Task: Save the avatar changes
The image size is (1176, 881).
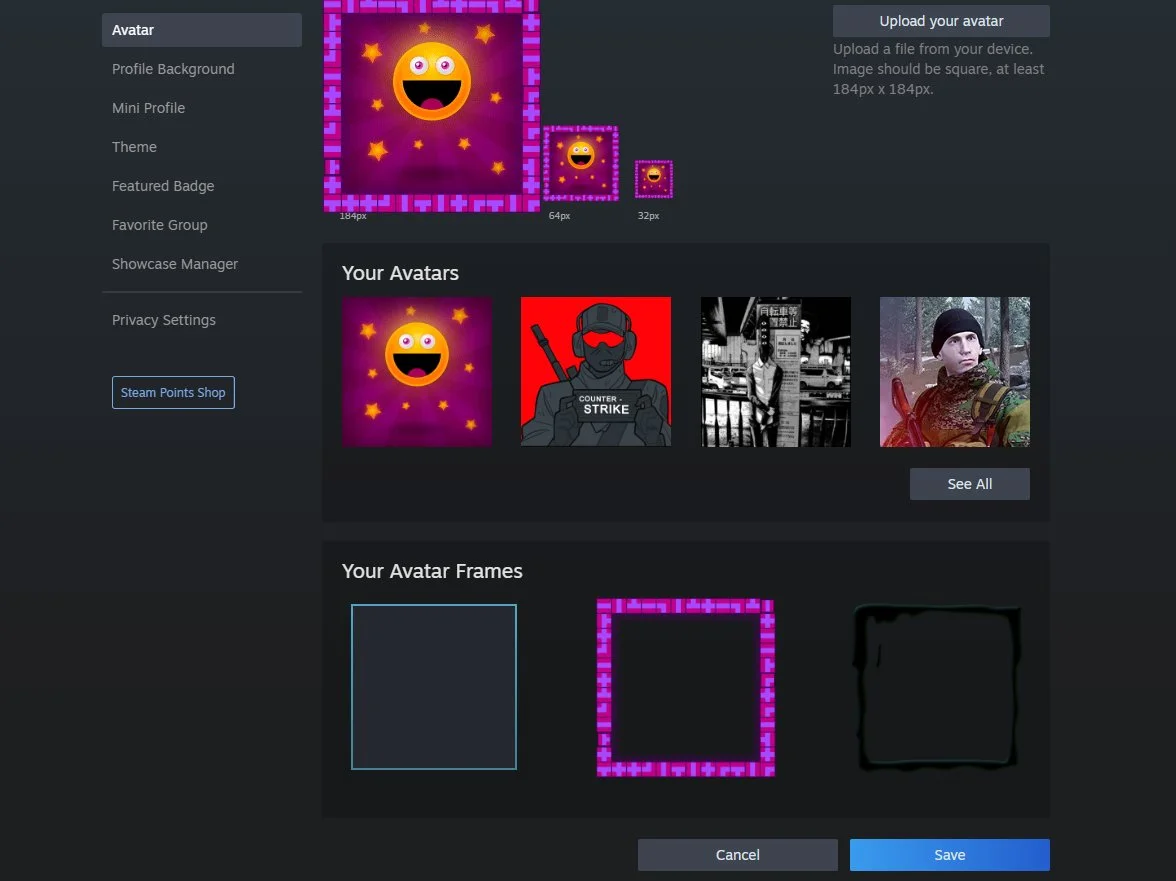Action: coord(949,855)
